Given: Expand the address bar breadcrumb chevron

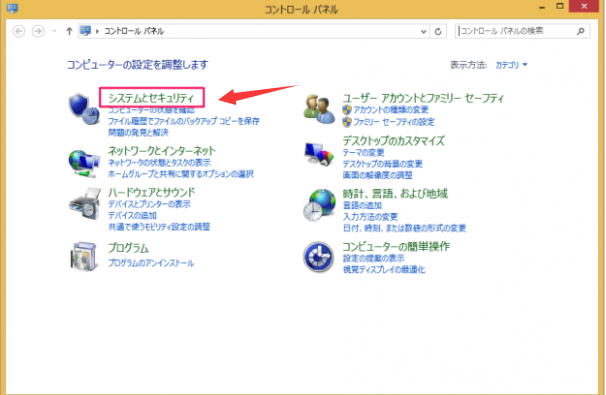Looking at the screenshot, I should (97, 31).
